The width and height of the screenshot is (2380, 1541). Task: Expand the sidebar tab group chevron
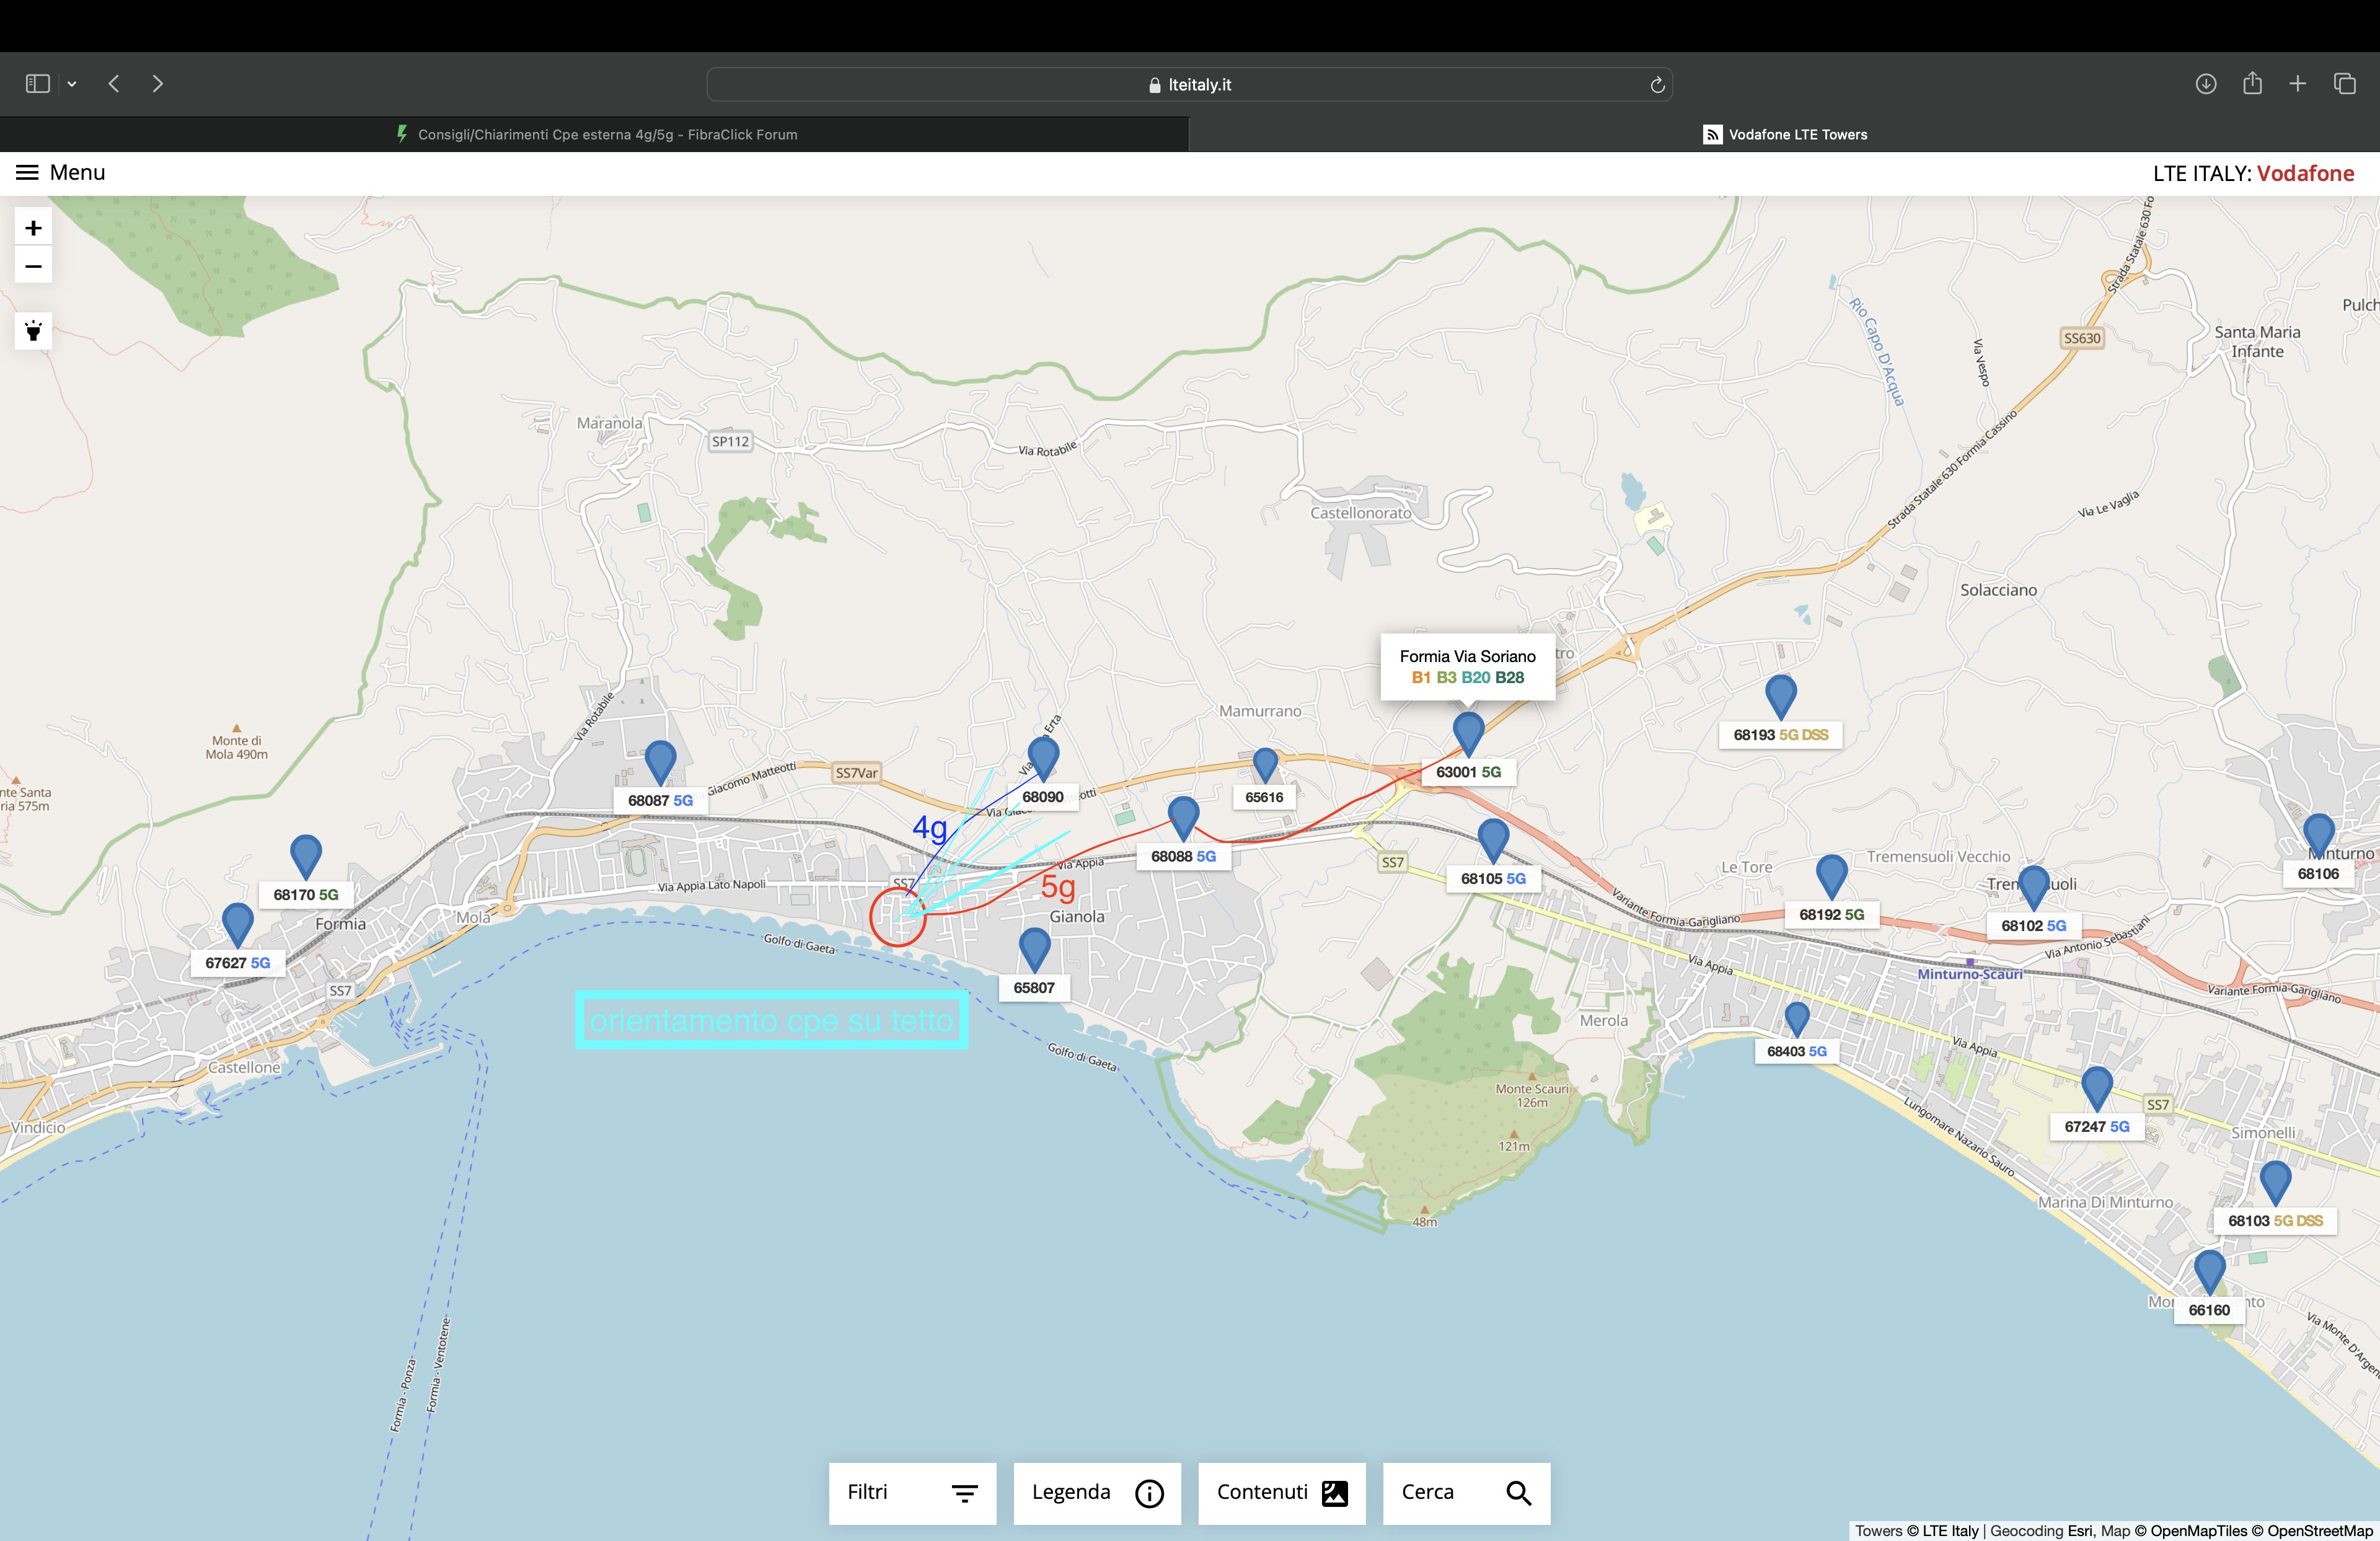click(x=72, y=84)
